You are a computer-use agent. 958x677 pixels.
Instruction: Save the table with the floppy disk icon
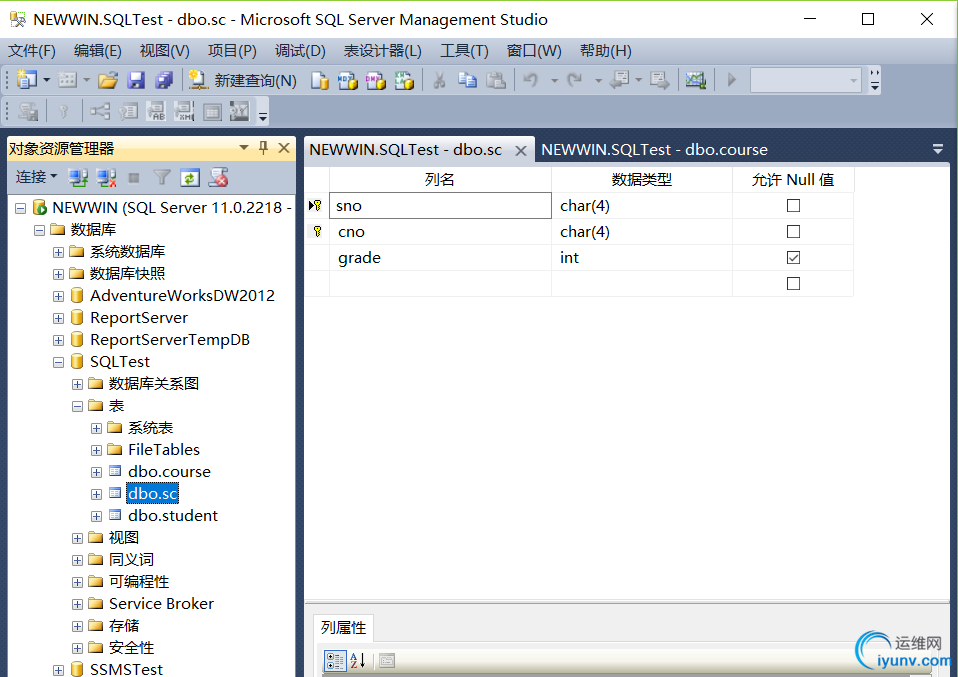tap(136, 80)
